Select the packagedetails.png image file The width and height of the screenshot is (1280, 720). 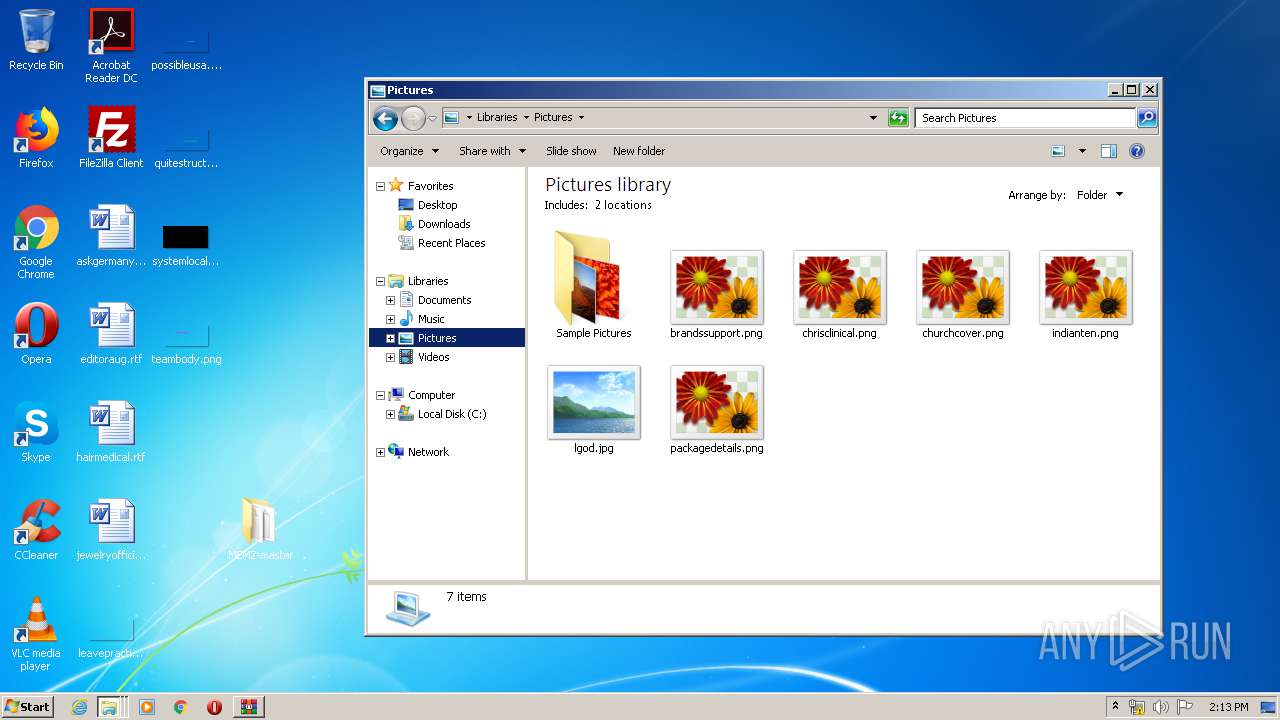[x=716, y=402]
